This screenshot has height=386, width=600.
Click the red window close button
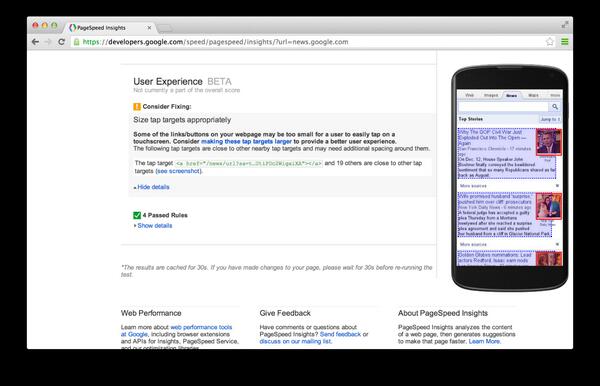pos(35,25)
